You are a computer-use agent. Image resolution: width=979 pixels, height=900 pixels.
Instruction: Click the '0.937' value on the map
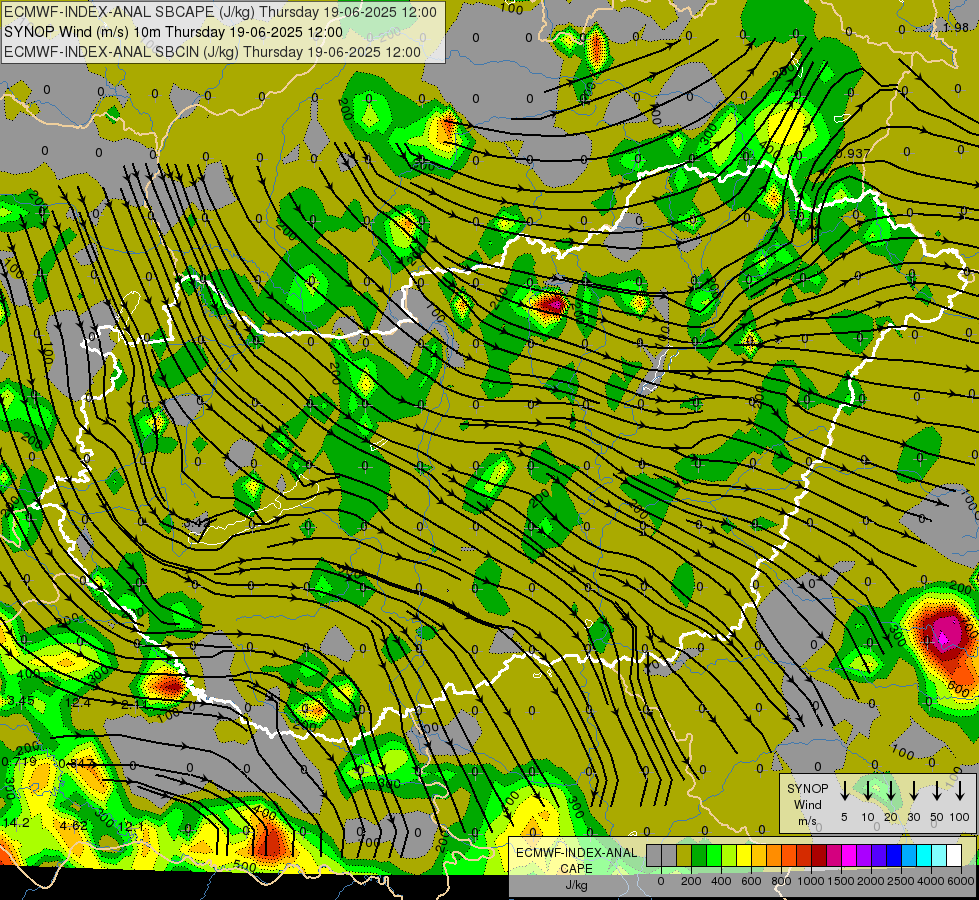pyautogui.click(x=853, y=154)
